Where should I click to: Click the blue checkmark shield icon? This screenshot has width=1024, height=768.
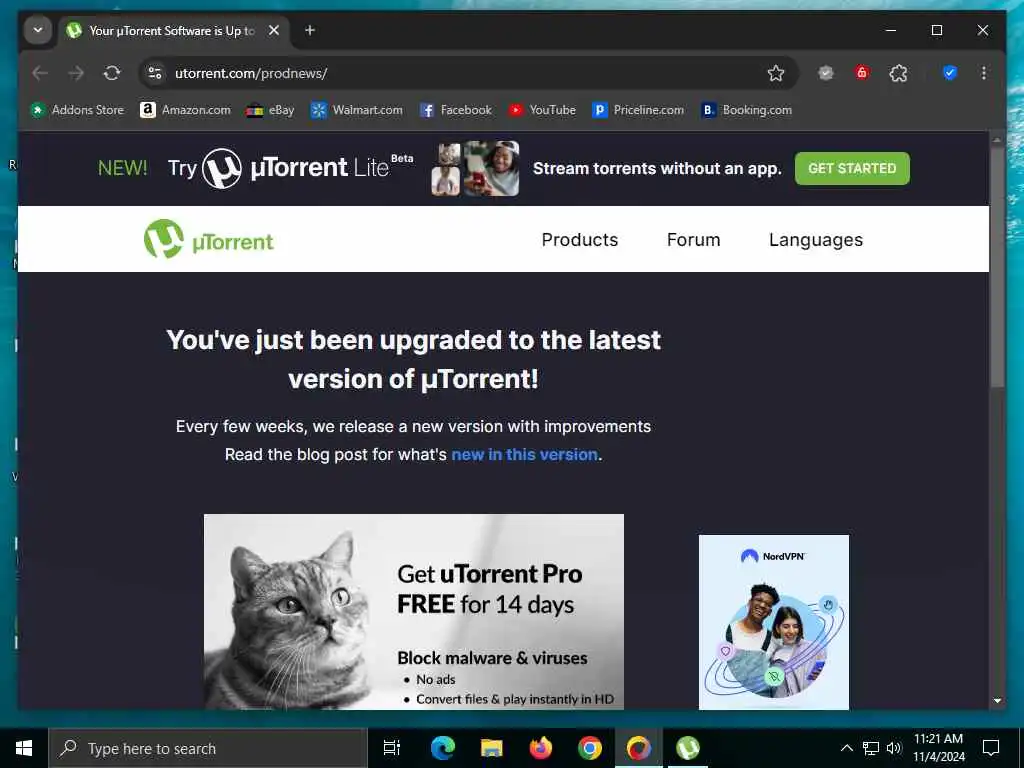coord(950,73)
